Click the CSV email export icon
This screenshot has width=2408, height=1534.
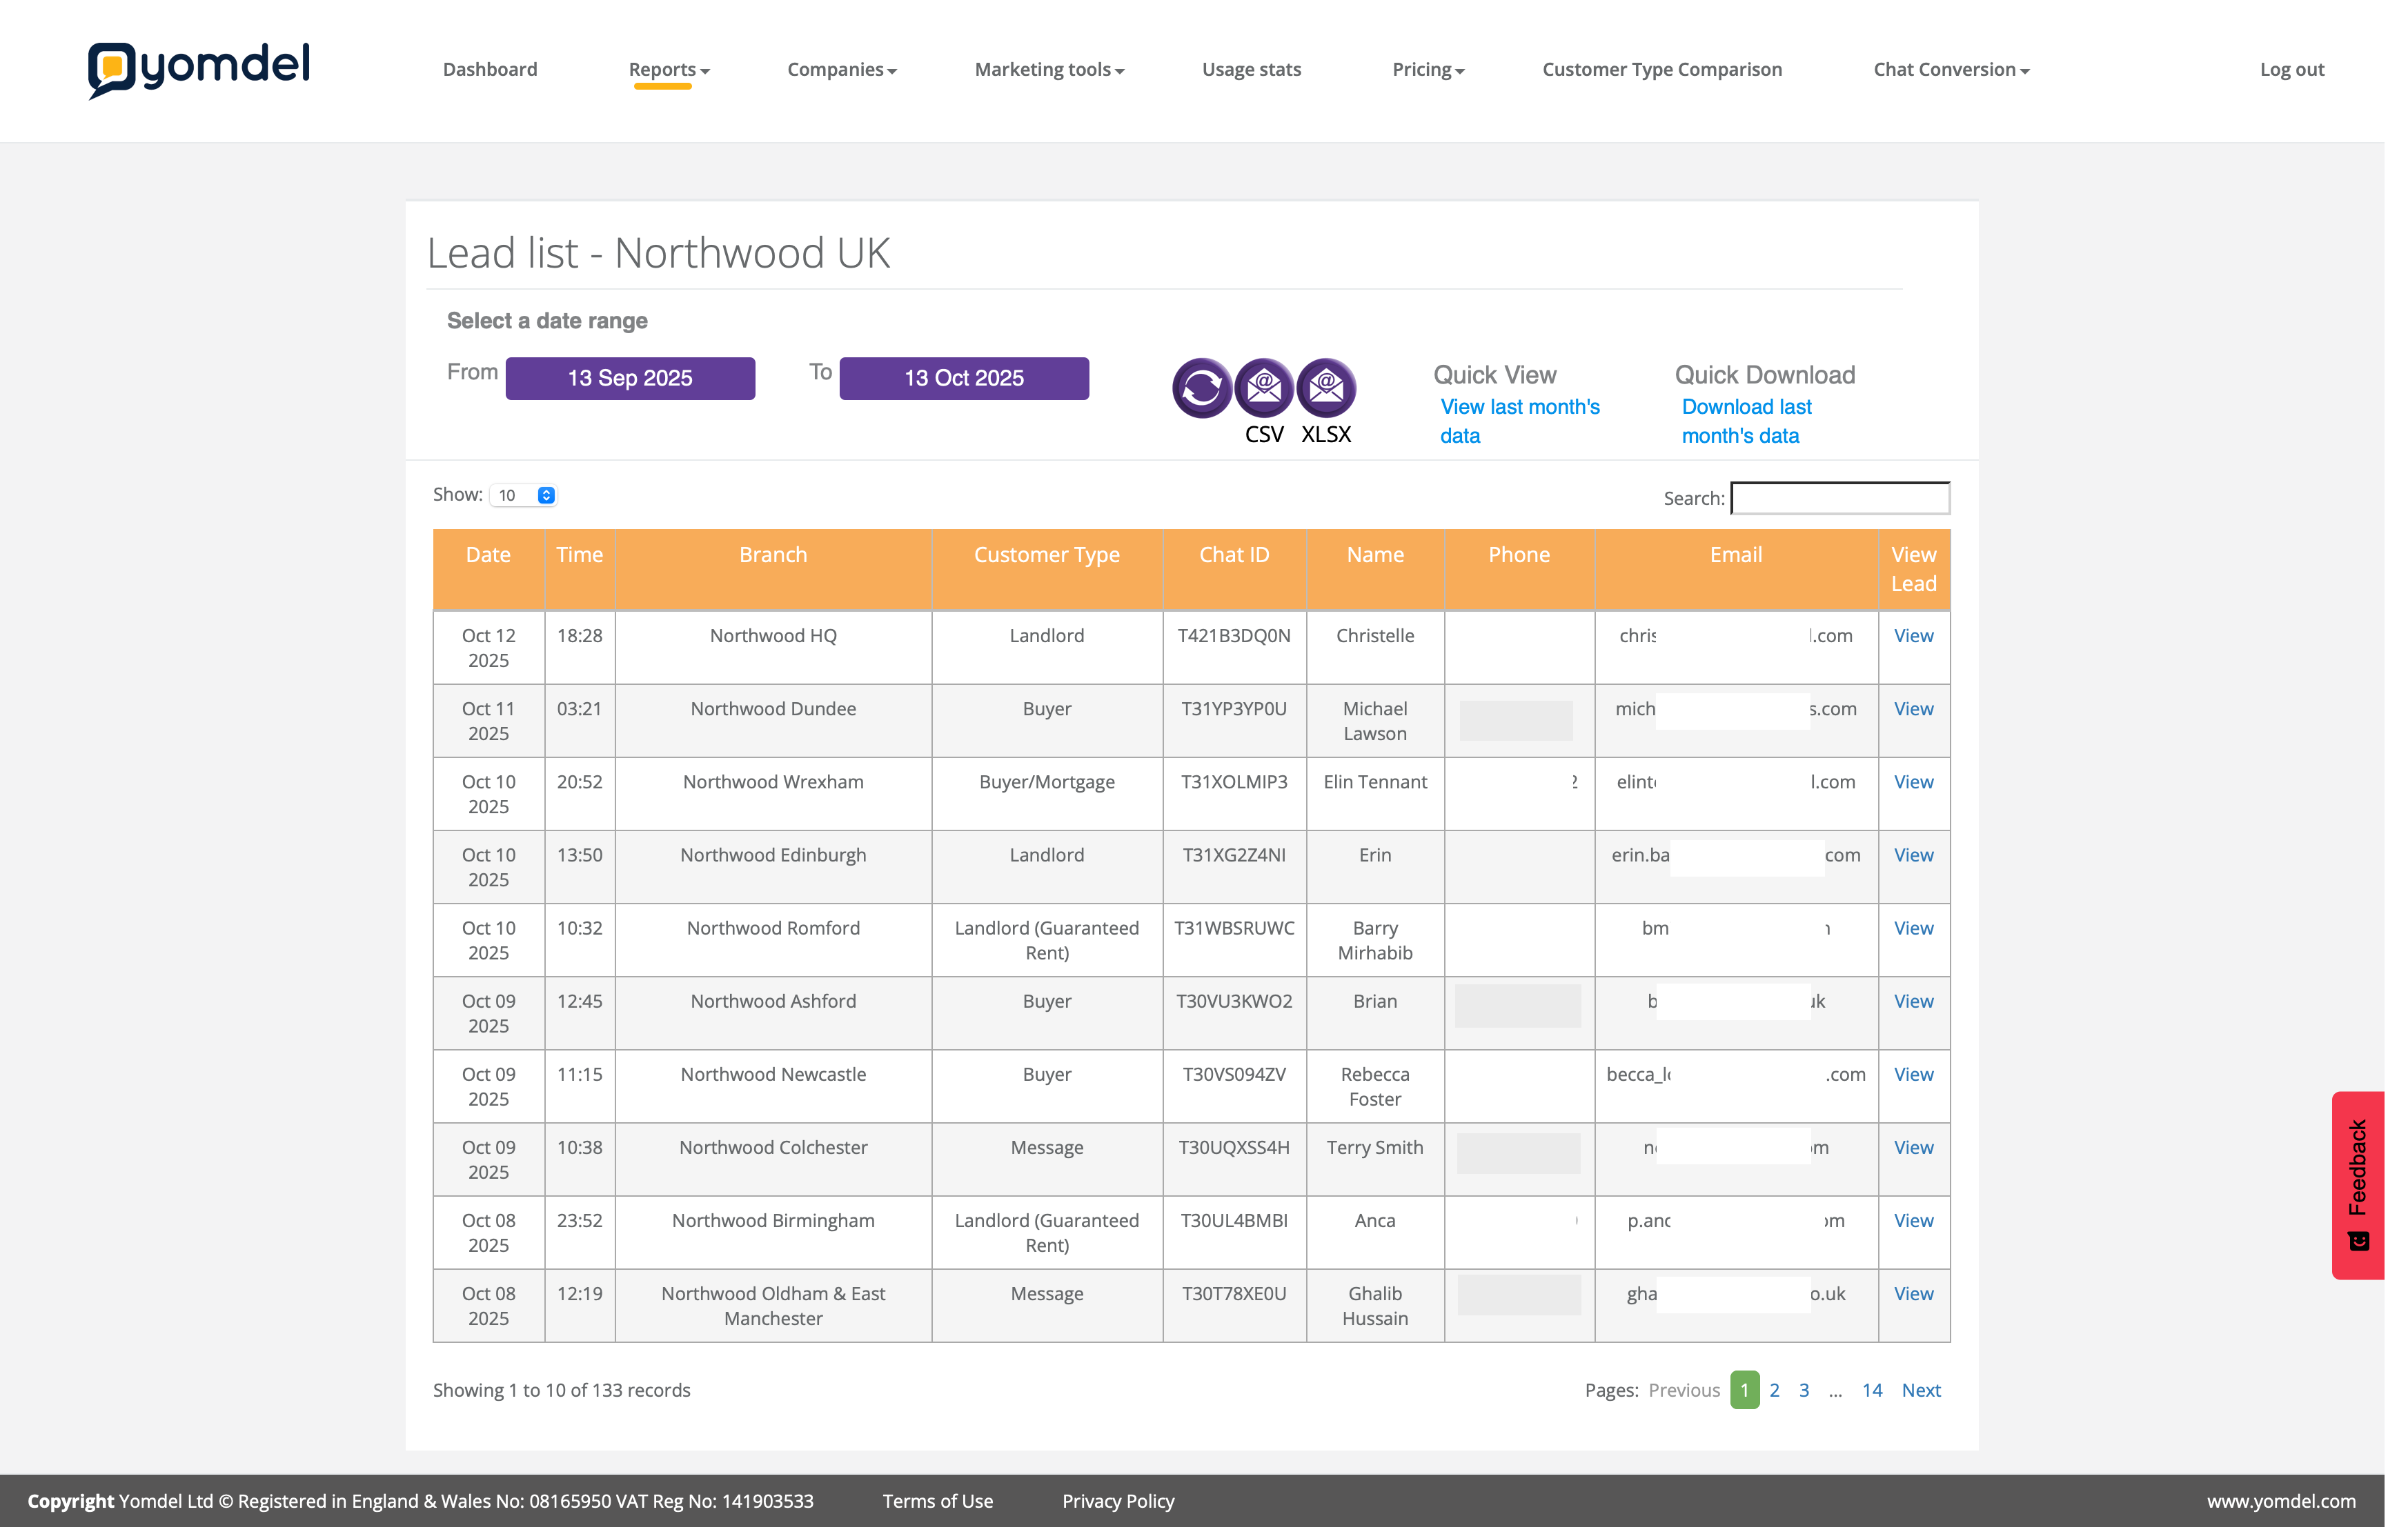[1264, 387]
